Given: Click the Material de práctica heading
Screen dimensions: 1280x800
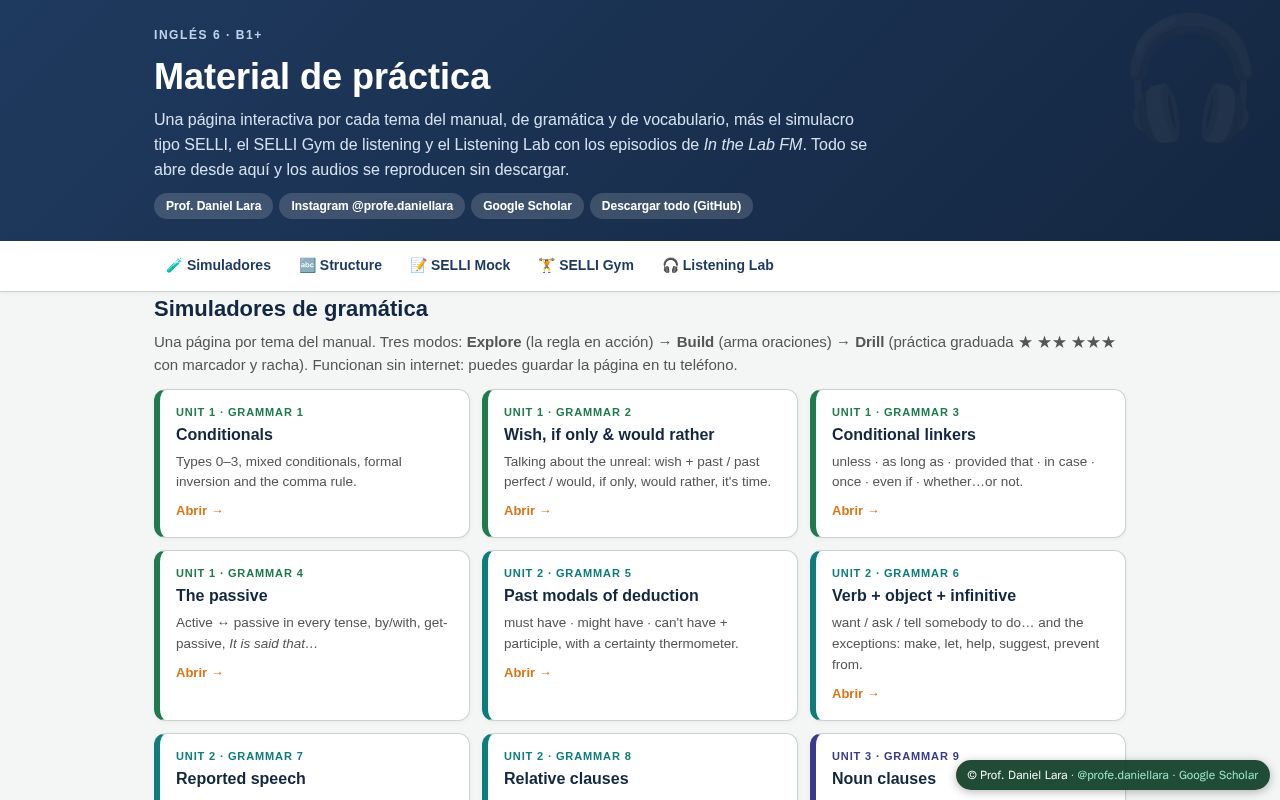Looking at the screenshot, I should coord(322,77).
